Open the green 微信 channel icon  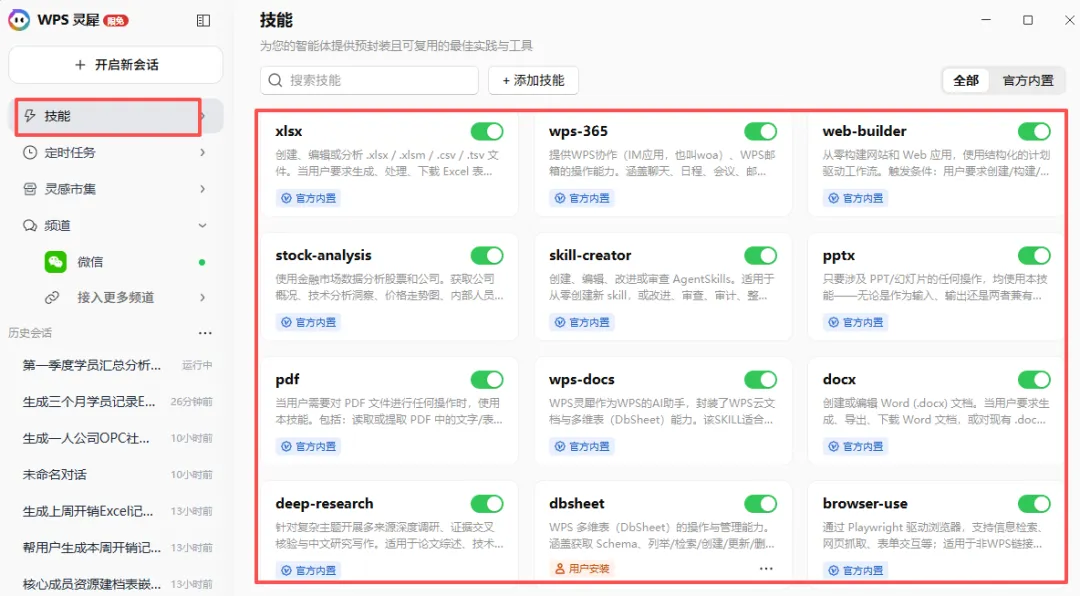[56, 262]
